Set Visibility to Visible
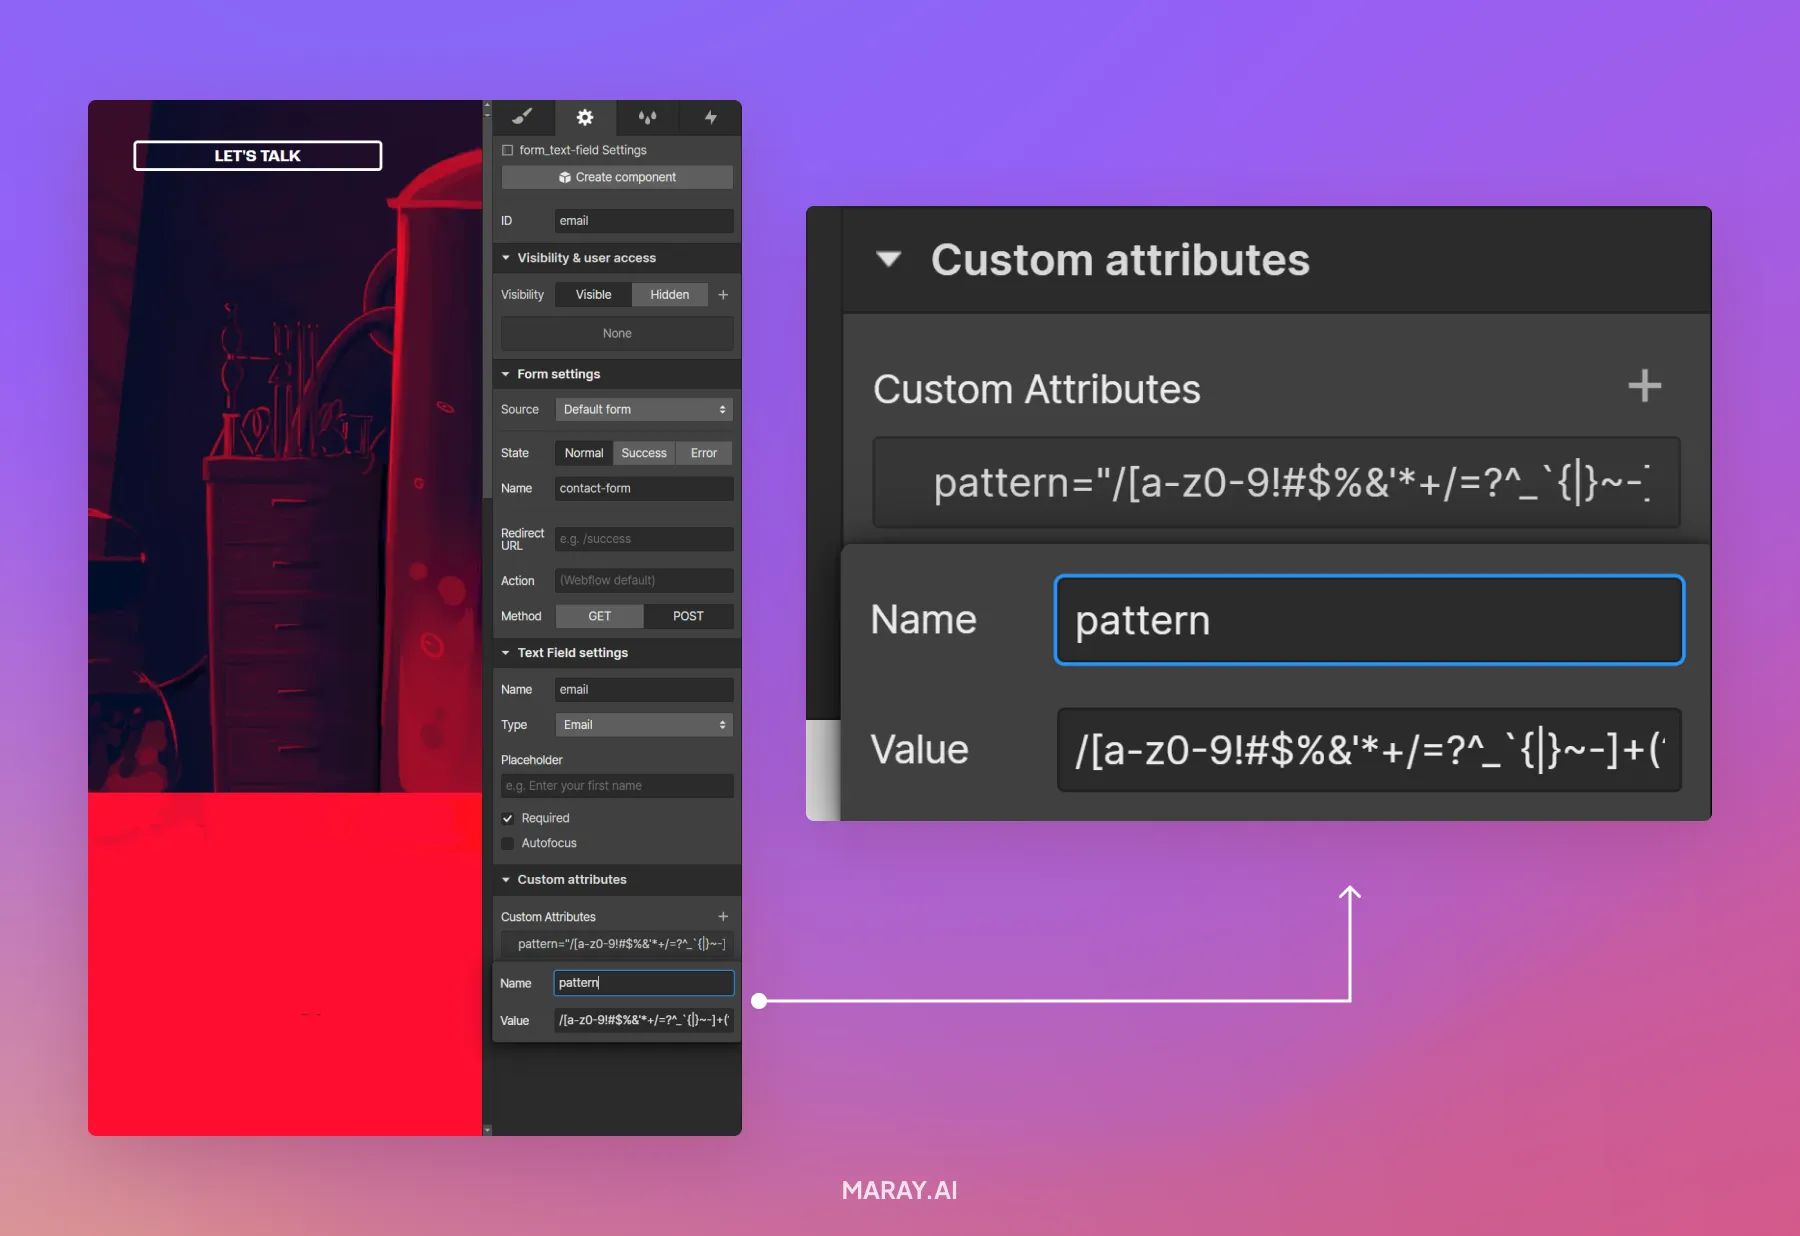Viewport: 1800px width, 1236px height. point(592,294)
